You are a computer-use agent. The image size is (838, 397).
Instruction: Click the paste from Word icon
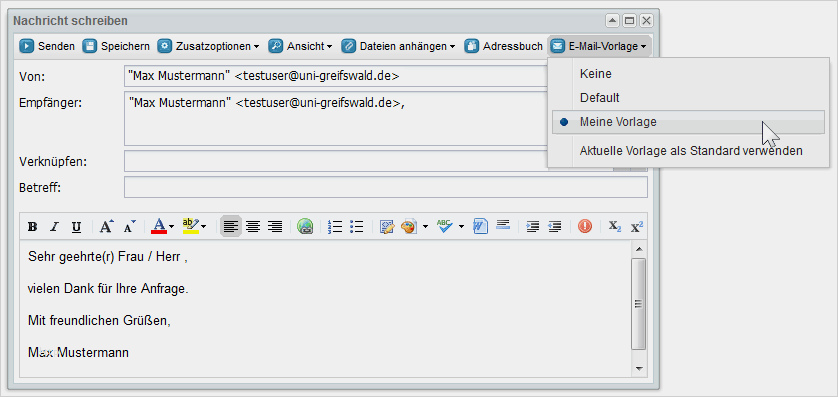click(x=480, y=227)
